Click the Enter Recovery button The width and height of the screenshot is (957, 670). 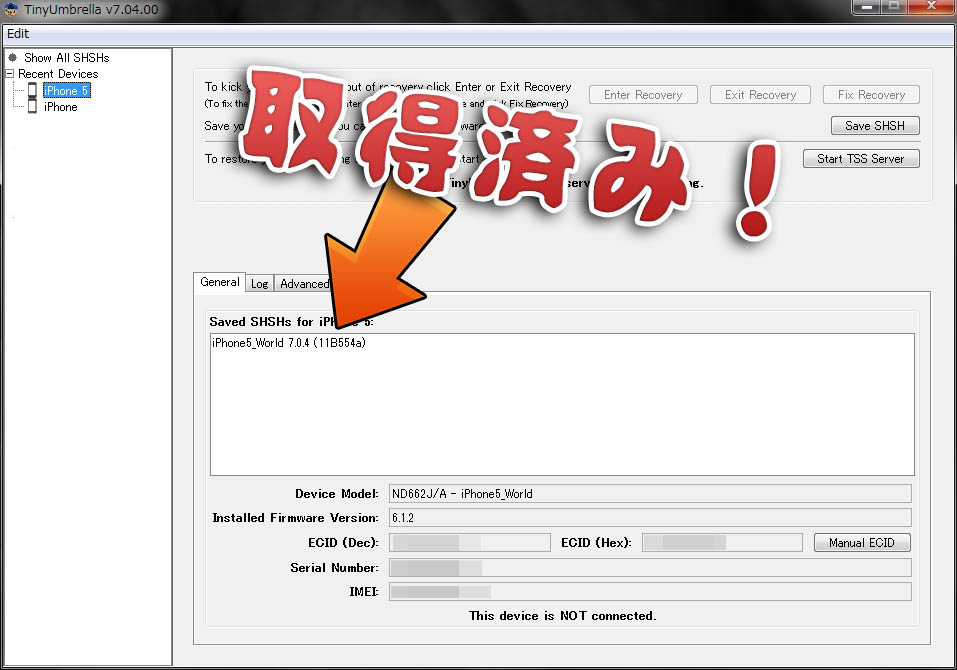tap(643, 95)
